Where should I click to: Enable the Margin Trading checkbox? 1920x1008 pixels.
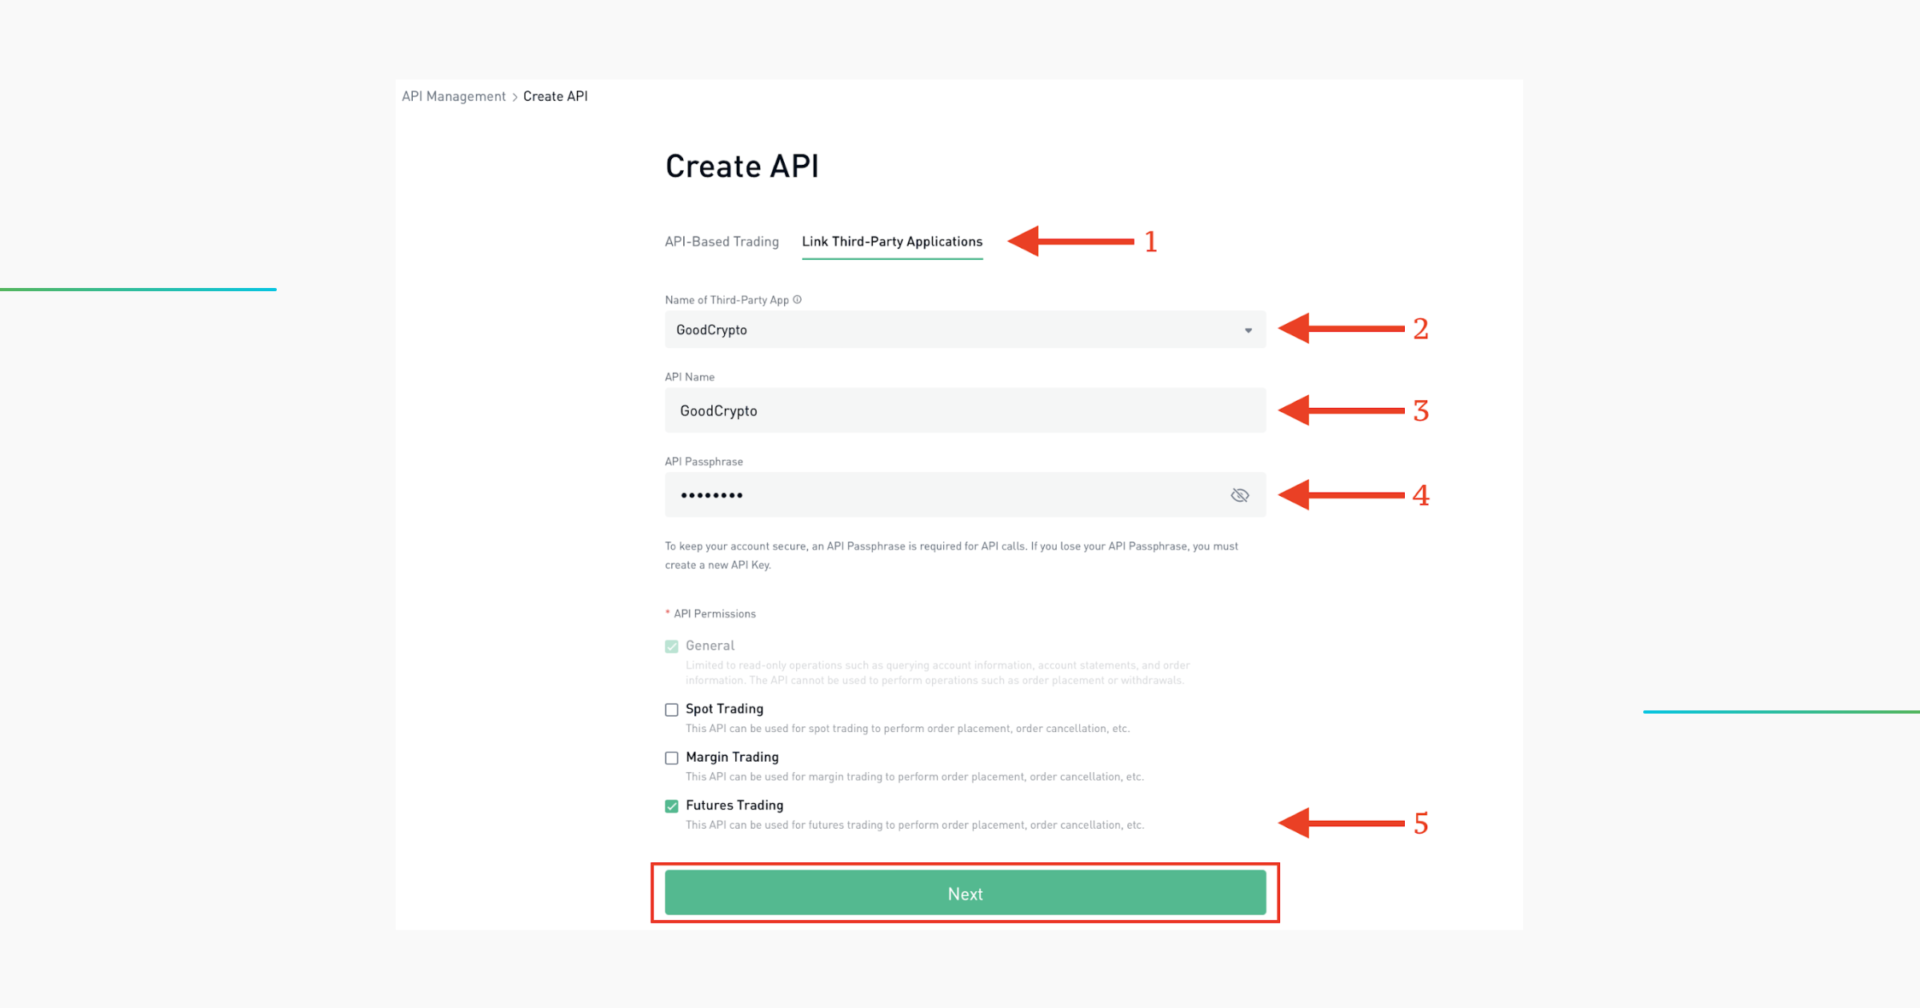click(x=671, y=757)
